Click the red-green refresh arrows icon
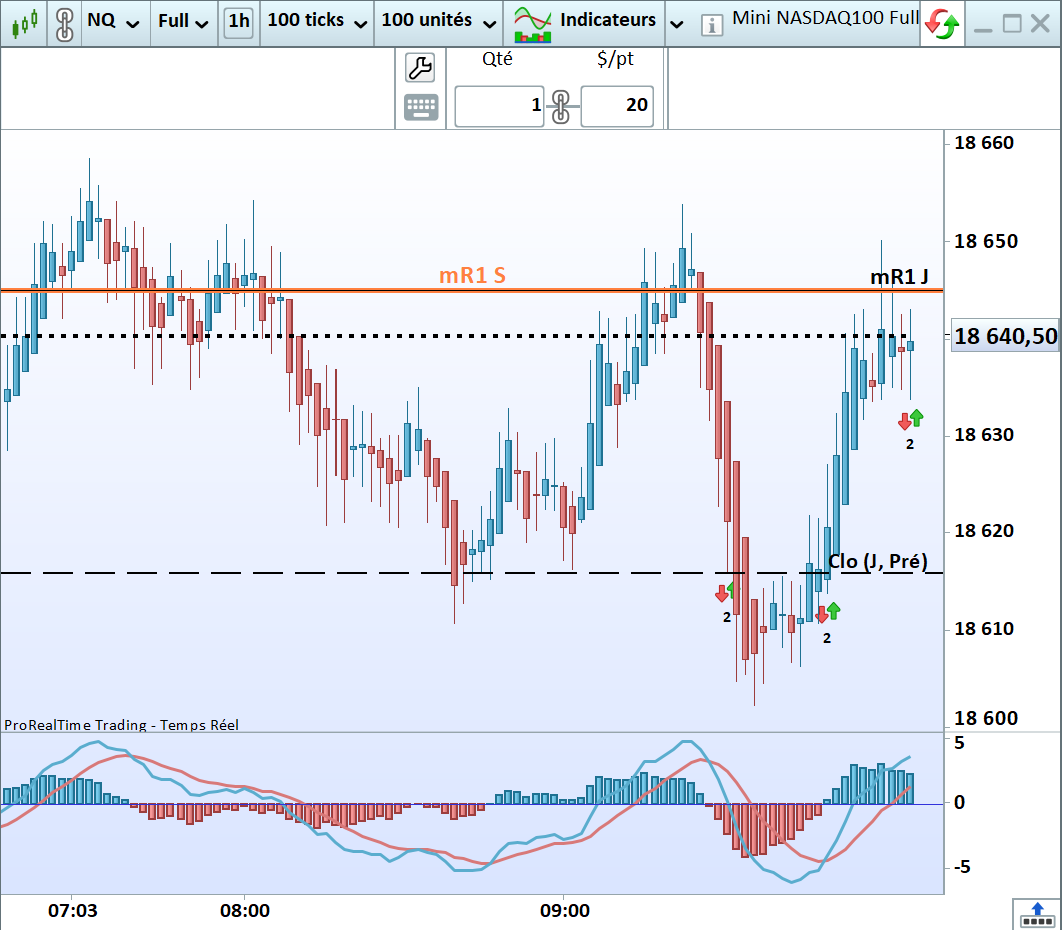 click(942, 24)
